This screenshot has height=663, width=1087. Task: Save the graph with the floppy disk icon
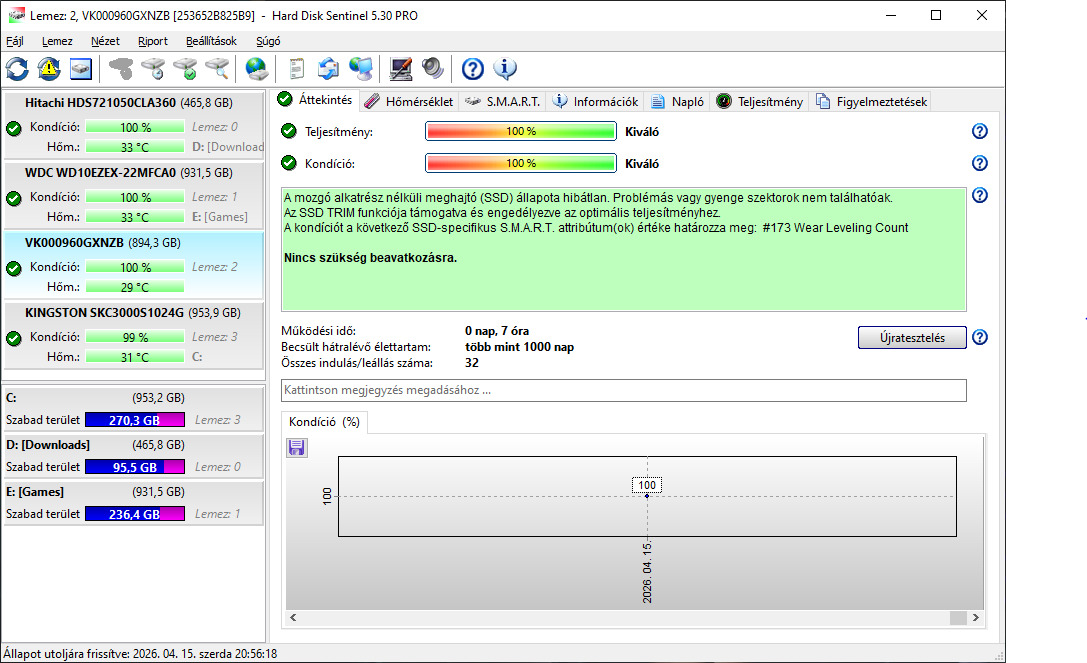point(297,448)
